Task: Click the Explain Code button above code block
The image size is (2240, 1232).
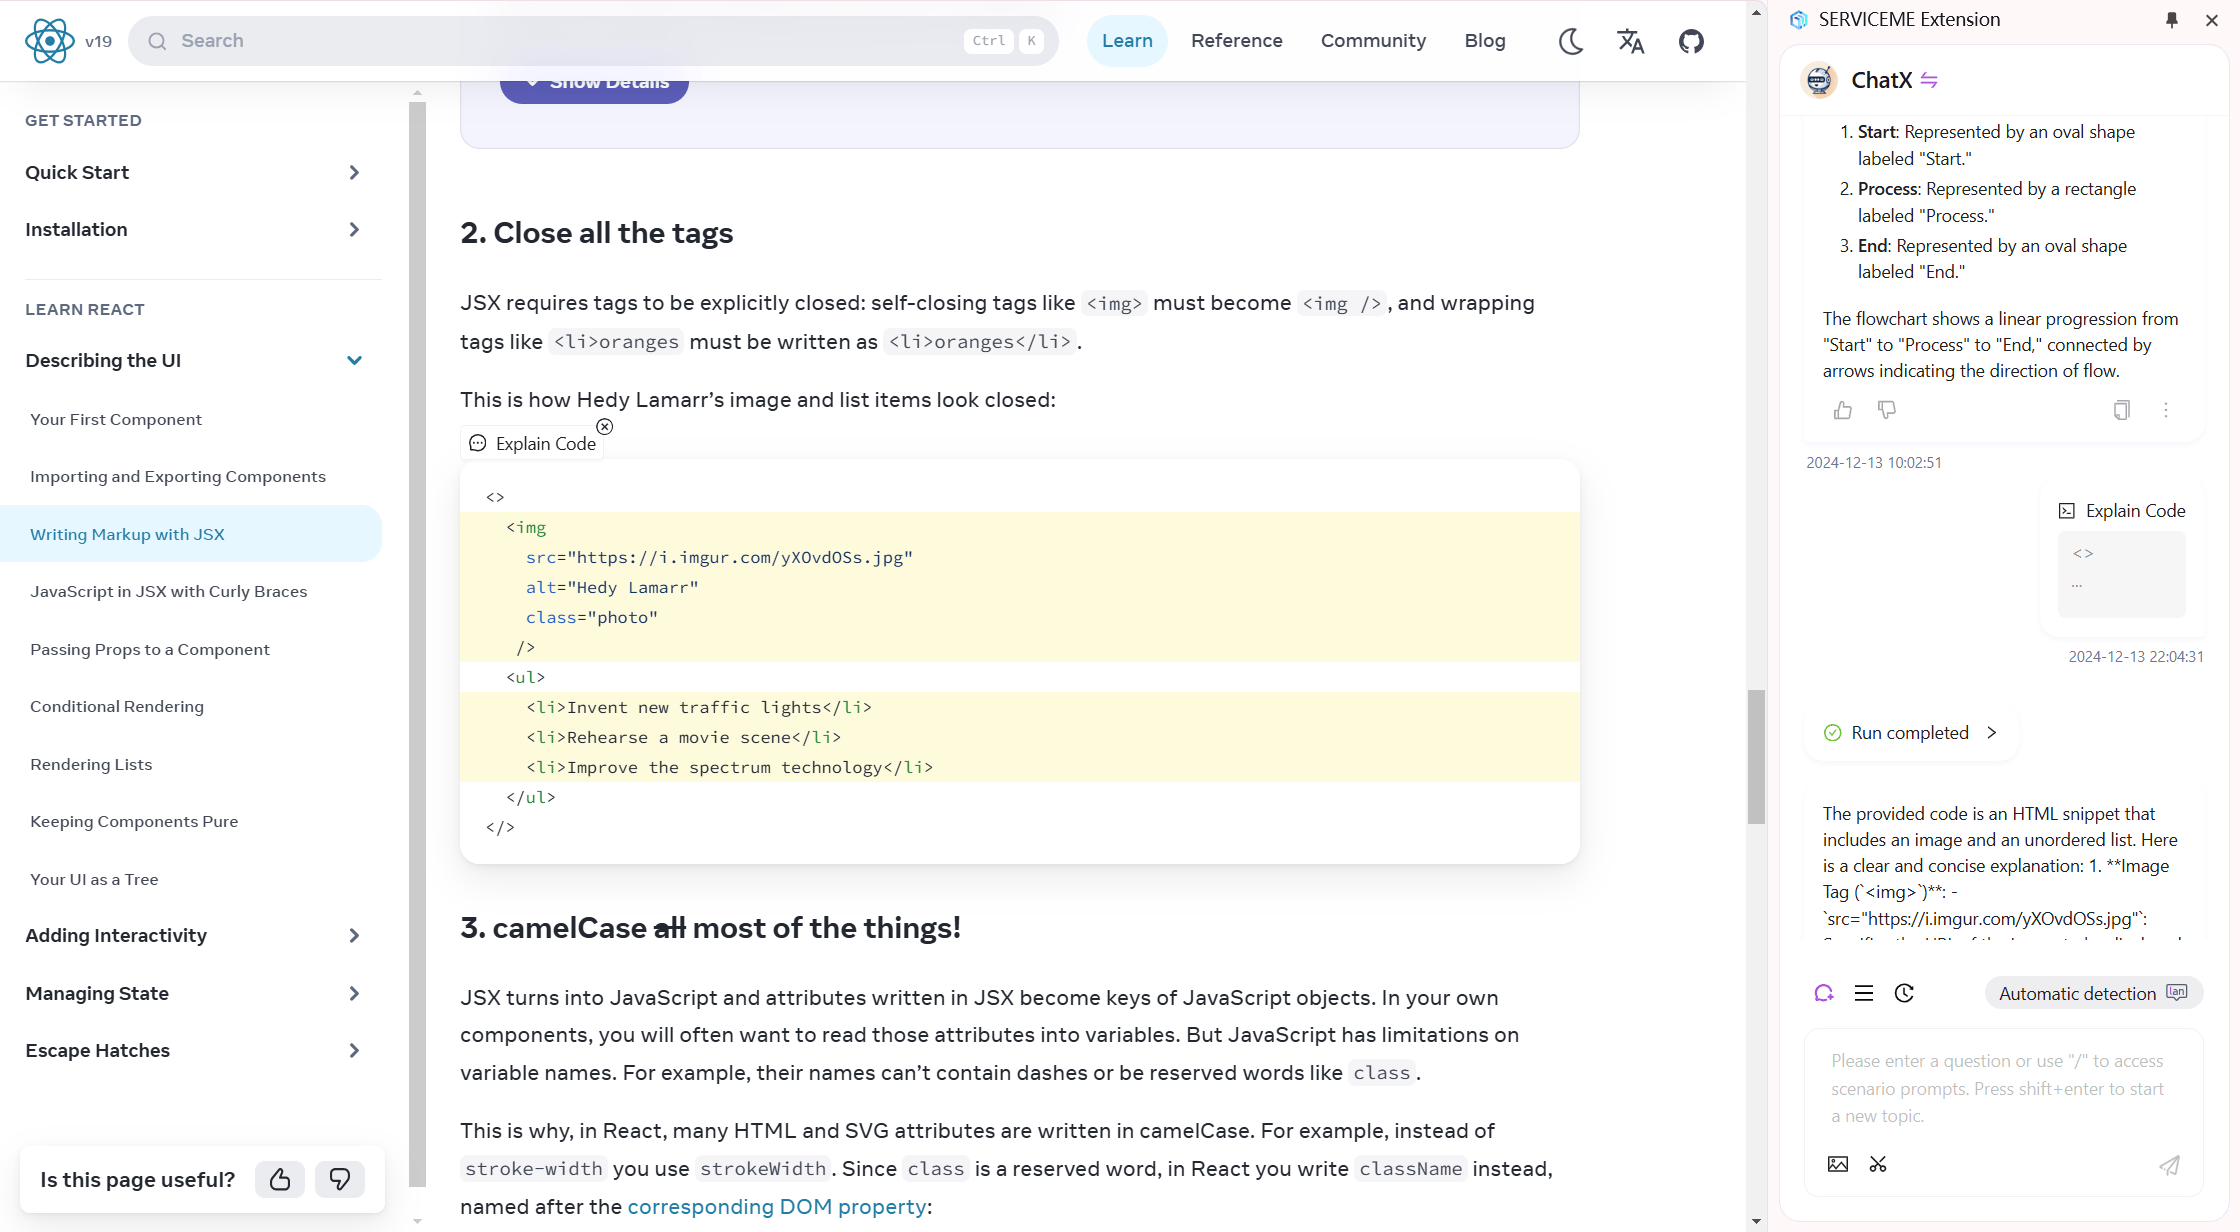Action: pos(533,443)
